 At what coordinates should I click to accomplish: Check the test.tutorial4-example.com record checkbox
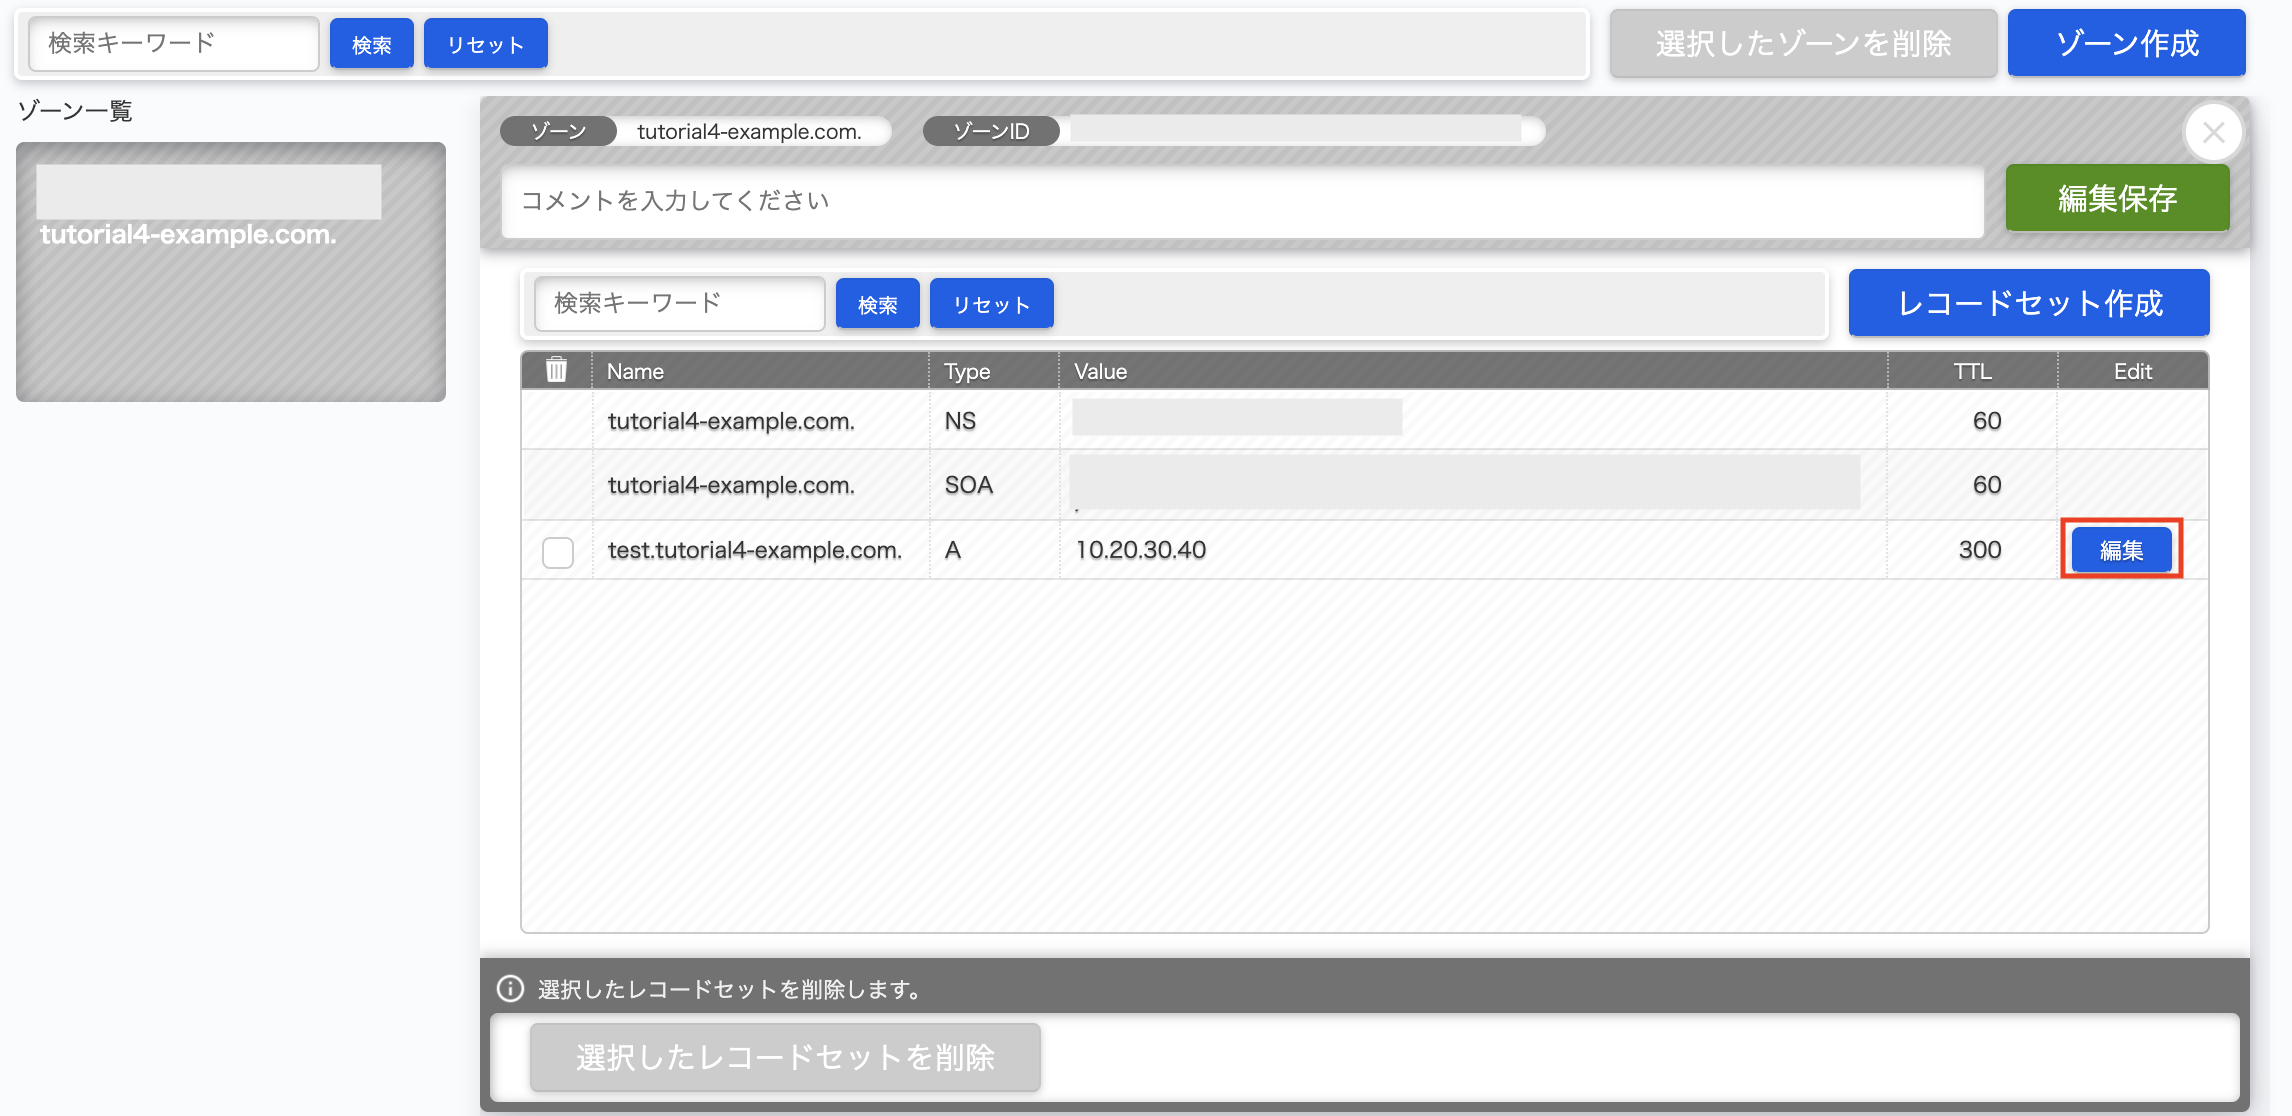tap(557, 551)
